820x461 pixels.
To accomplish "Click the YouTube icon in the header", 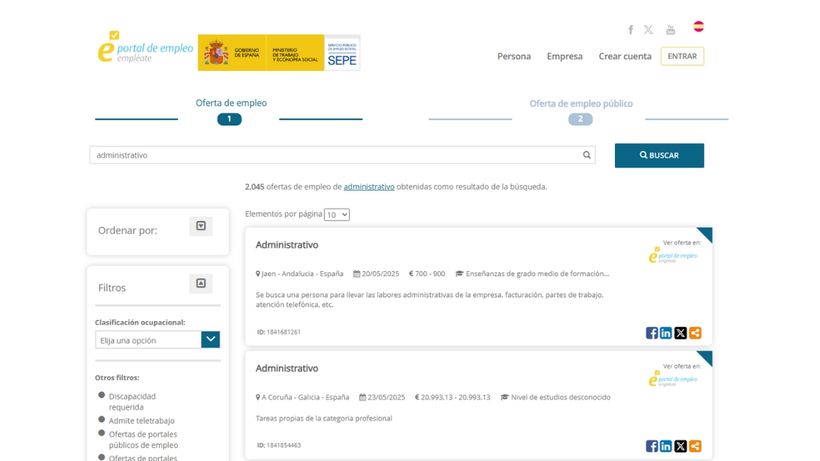I will 670,30.
